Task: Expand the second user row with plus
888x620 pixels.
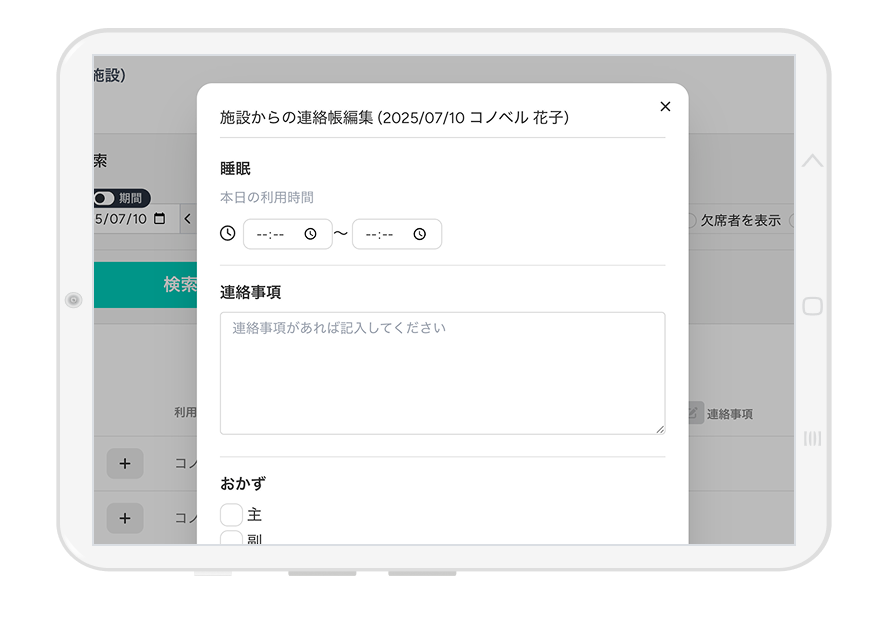Action: pyautogui.click(x=125, y=518)
